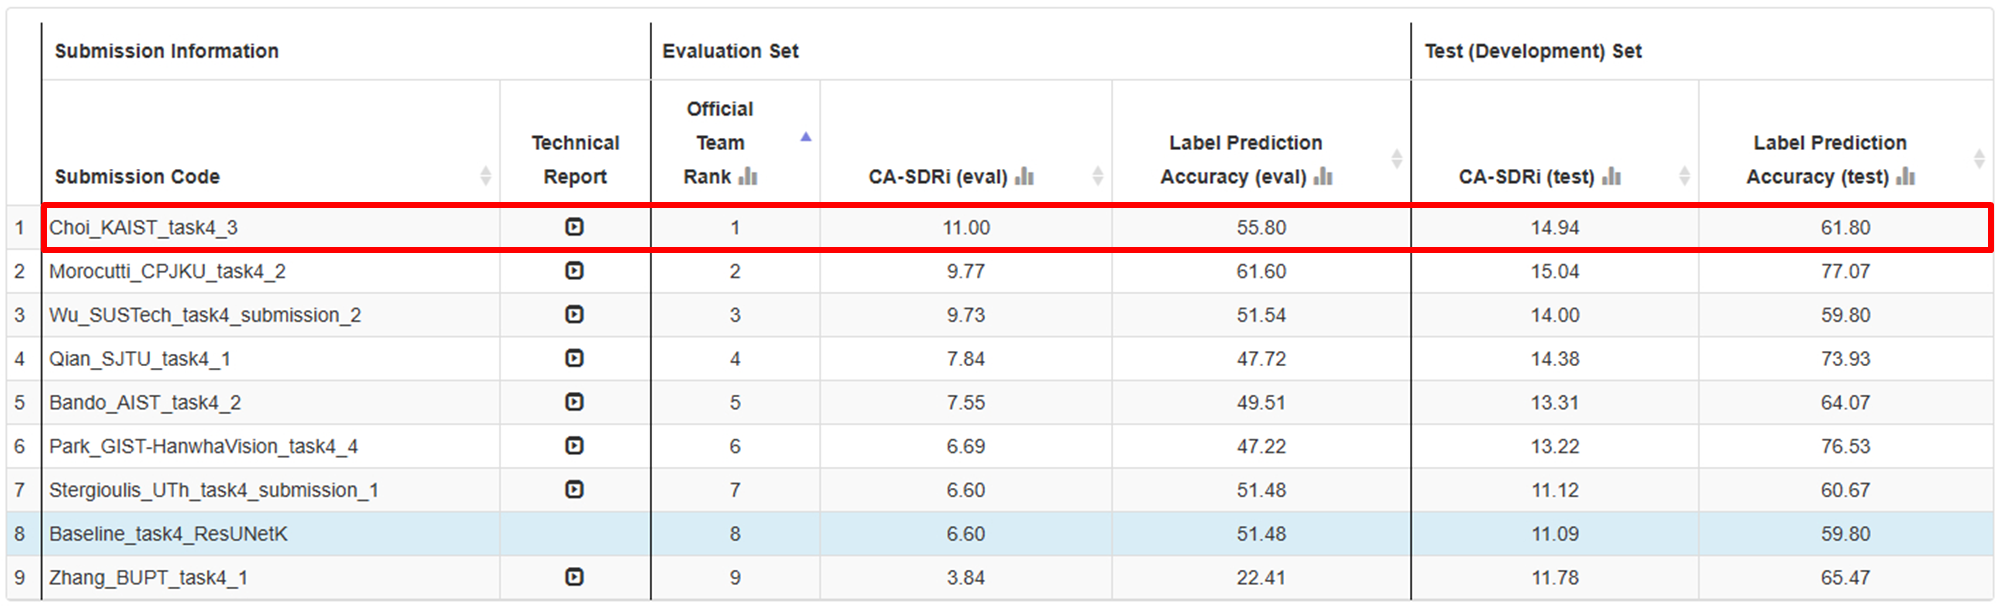Click bar chart icon beside CA-SDRi (test)
The image size is (2000, 607).
coord(1611,177)
